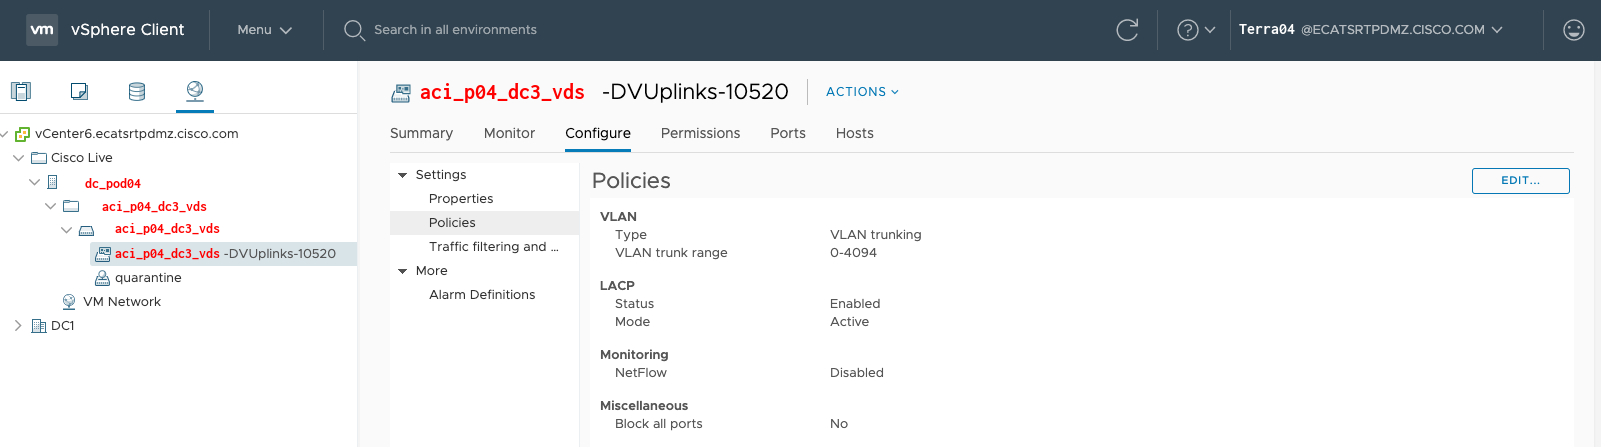Open Alarm Definitions
This screenshot has height=447, width=1601.
pyautogui.click(x=482, y=295)
